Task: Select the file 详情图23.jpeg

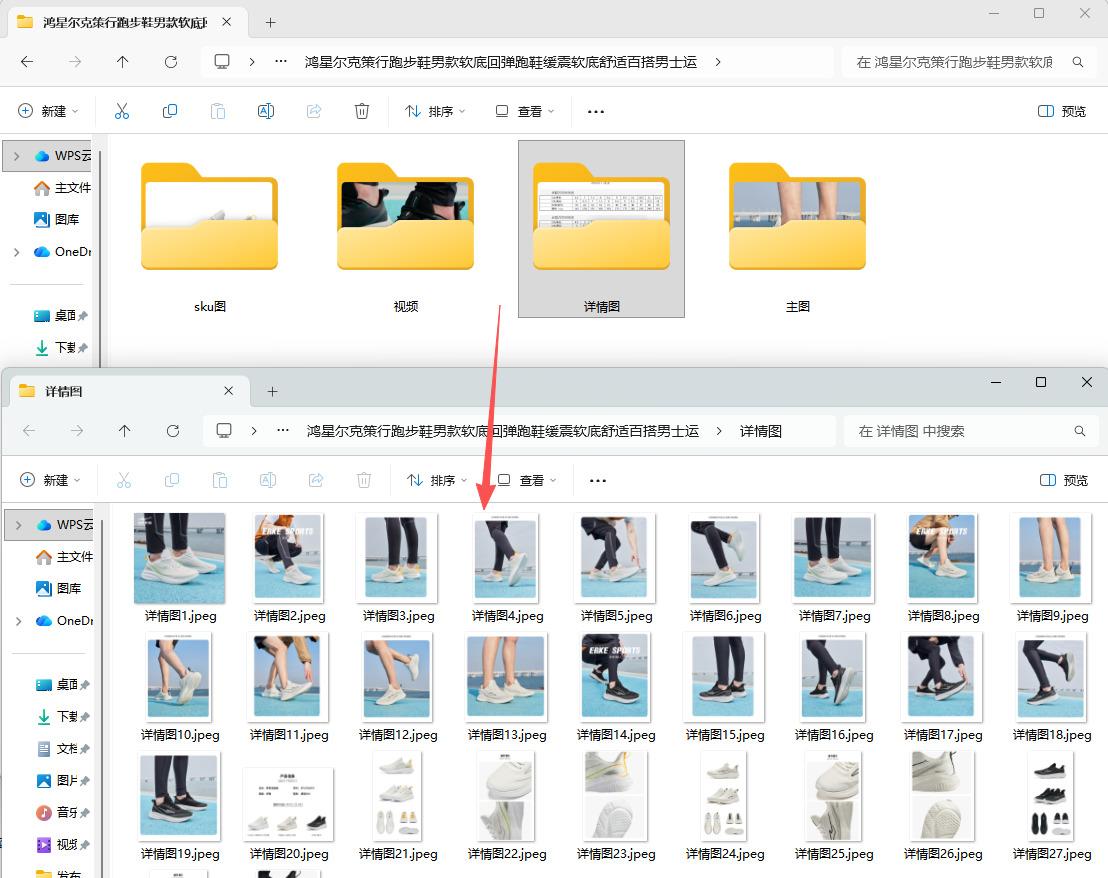Action: coord(615,805)
